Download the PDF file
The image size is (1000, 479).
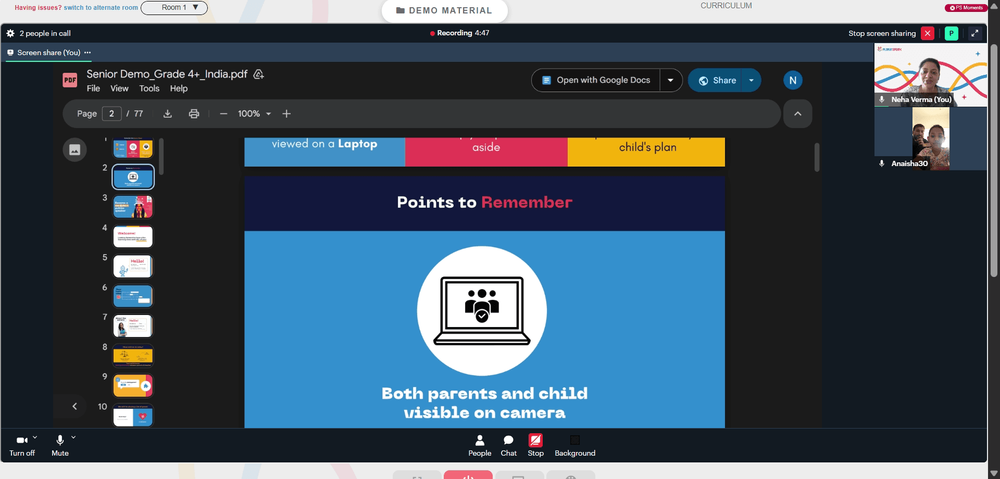[168, 114]
